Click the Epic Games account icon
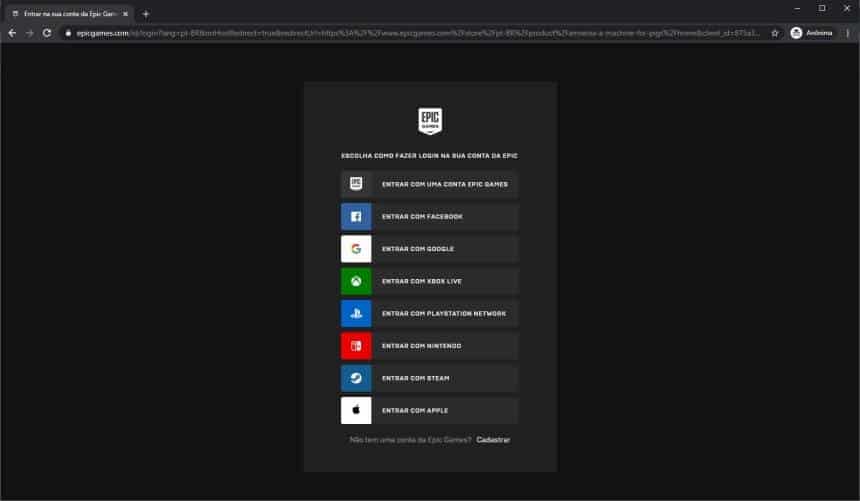This screenshot has width=860, height=501. [x=356, y=184]
